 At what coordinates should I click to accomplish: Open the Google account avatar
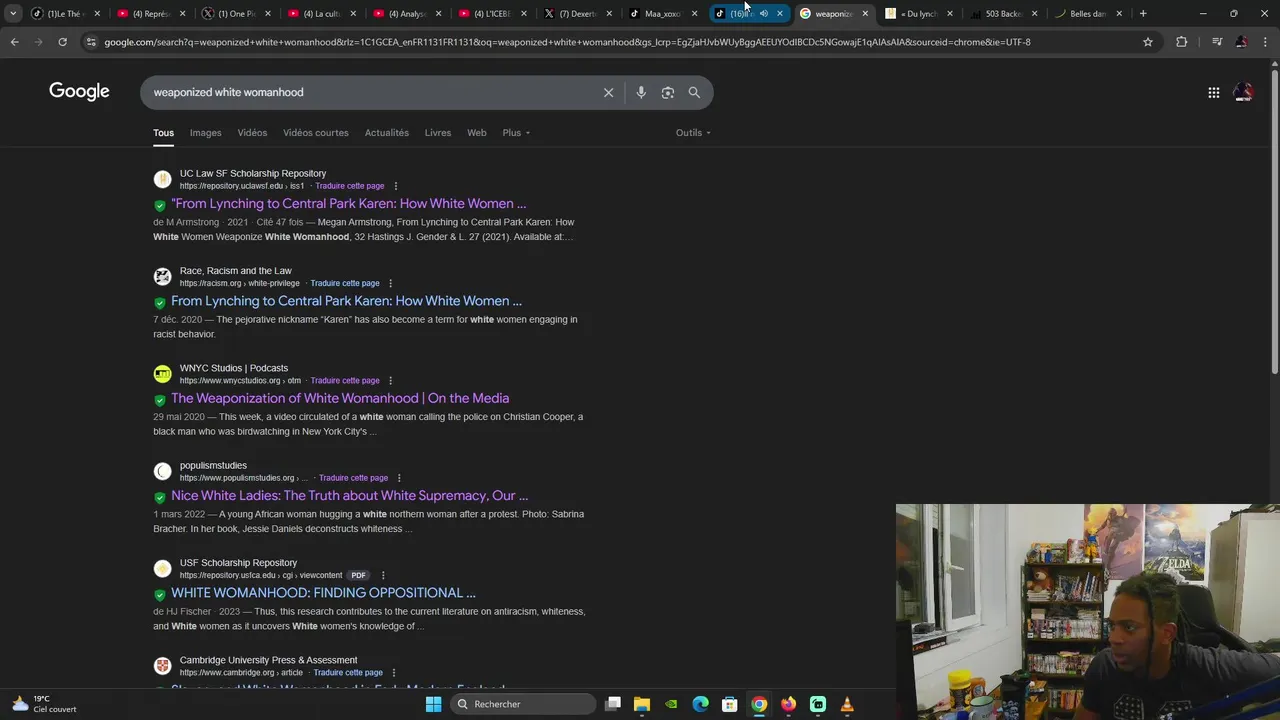click(x=1243, y=92)
